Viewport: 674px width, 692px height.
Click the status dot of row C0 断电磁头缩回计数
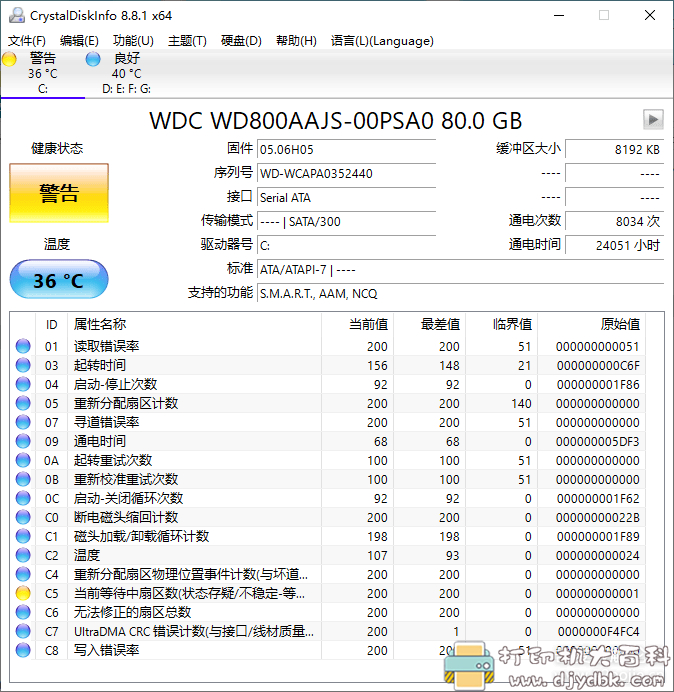coord(23,517)
